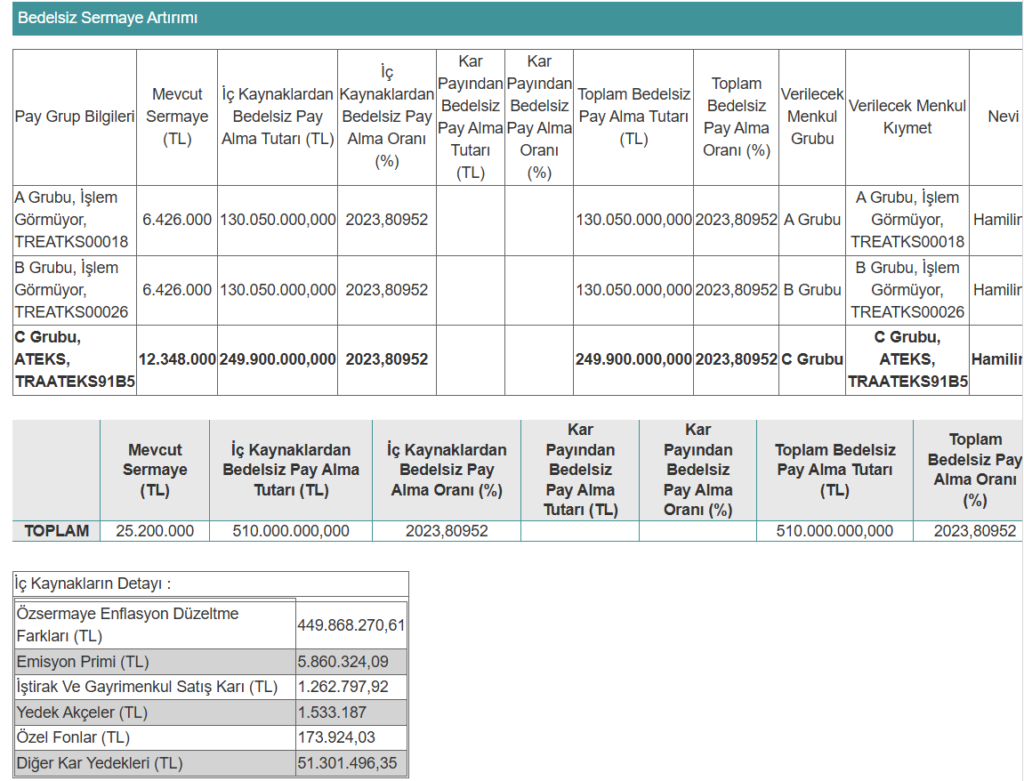Click the Bedelsiz Sermaye Artırımı section header
Image resolution: width=1024 pixels, height=781 pixels.
coord(108,19)
